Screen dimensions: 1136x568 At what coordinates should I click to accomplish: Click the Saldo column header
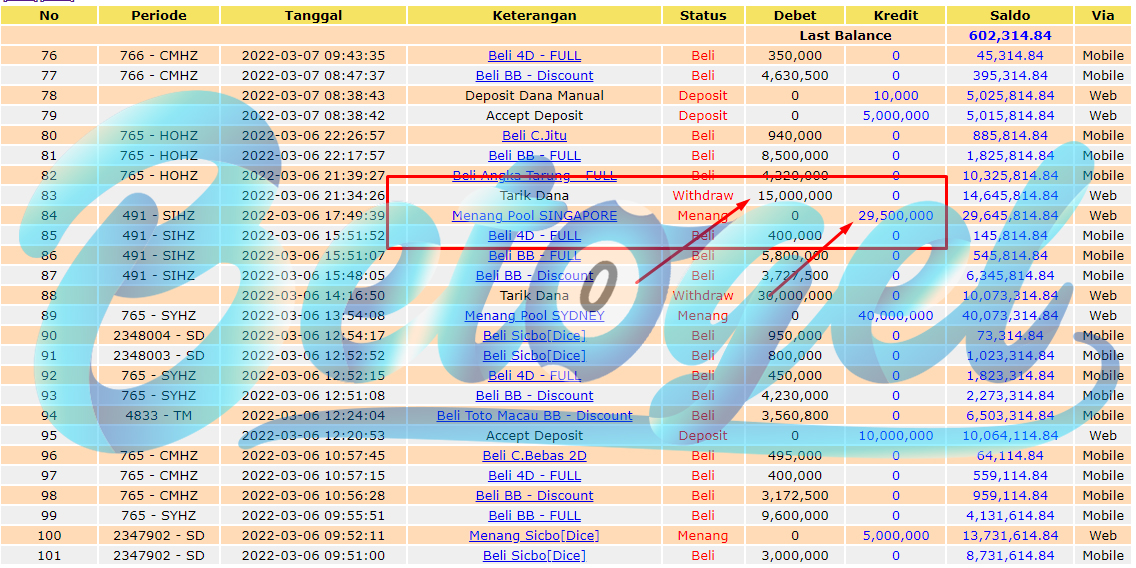(x=1010, y=15)
